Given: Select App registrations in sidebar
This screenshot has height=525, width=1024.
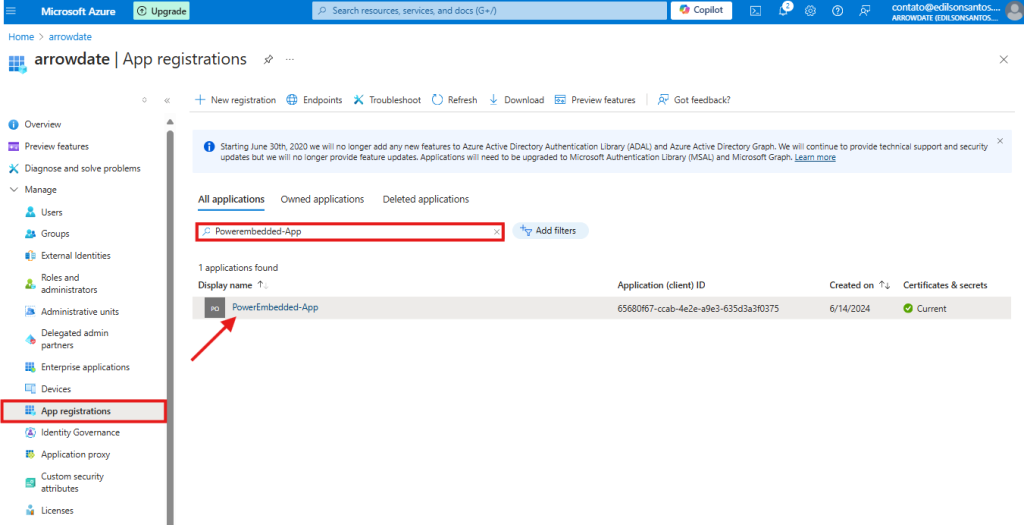Looking at the screenshot, I should 83,411.
